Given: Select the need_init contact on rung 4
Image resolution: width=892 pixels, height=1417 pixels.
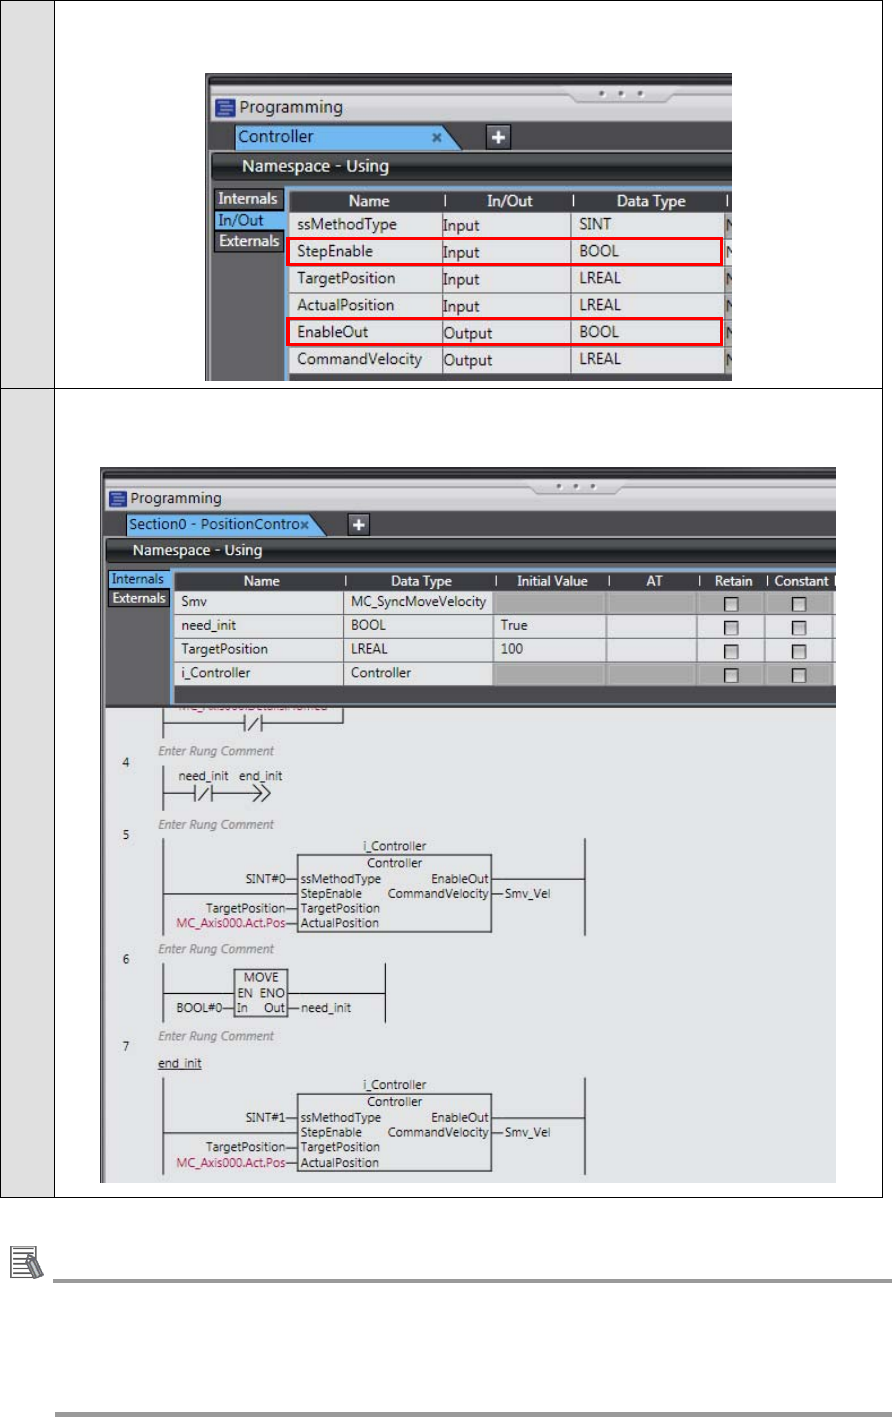Looking at the screenshot, I should pos(201,787).
